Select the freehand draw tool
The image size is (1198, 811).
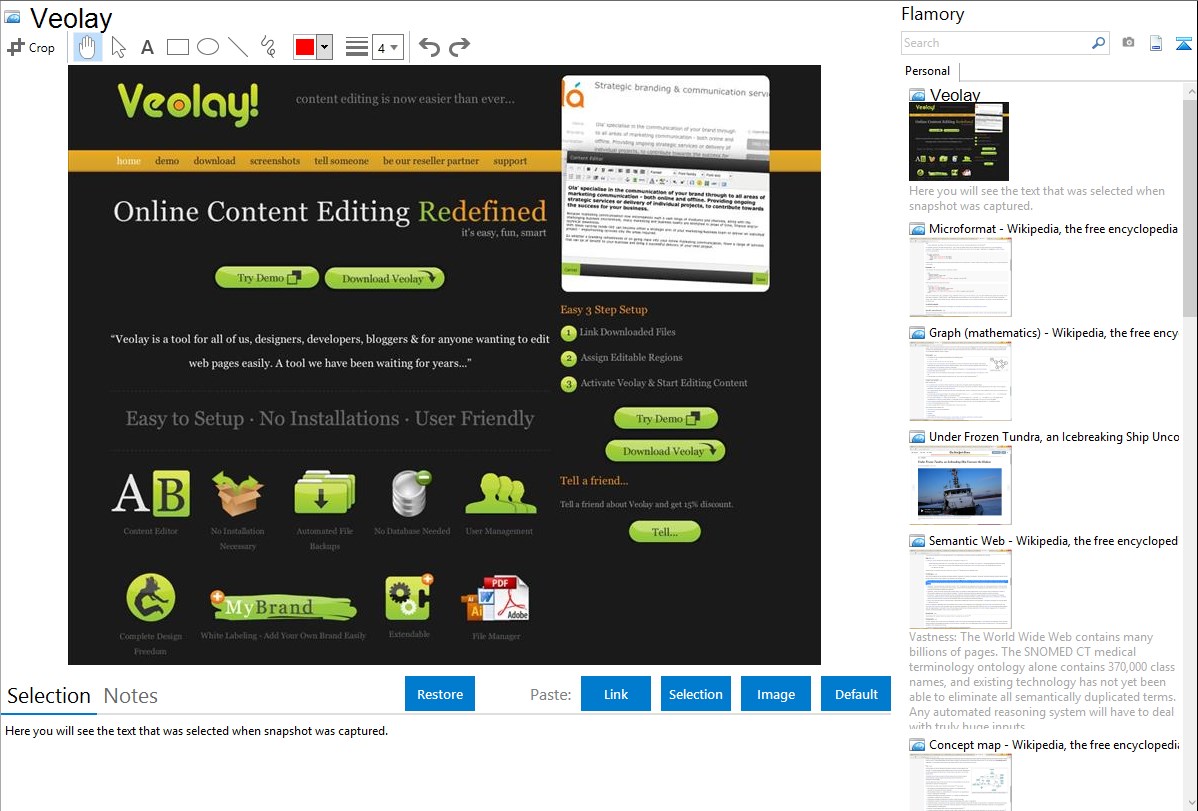coord(268,47)
